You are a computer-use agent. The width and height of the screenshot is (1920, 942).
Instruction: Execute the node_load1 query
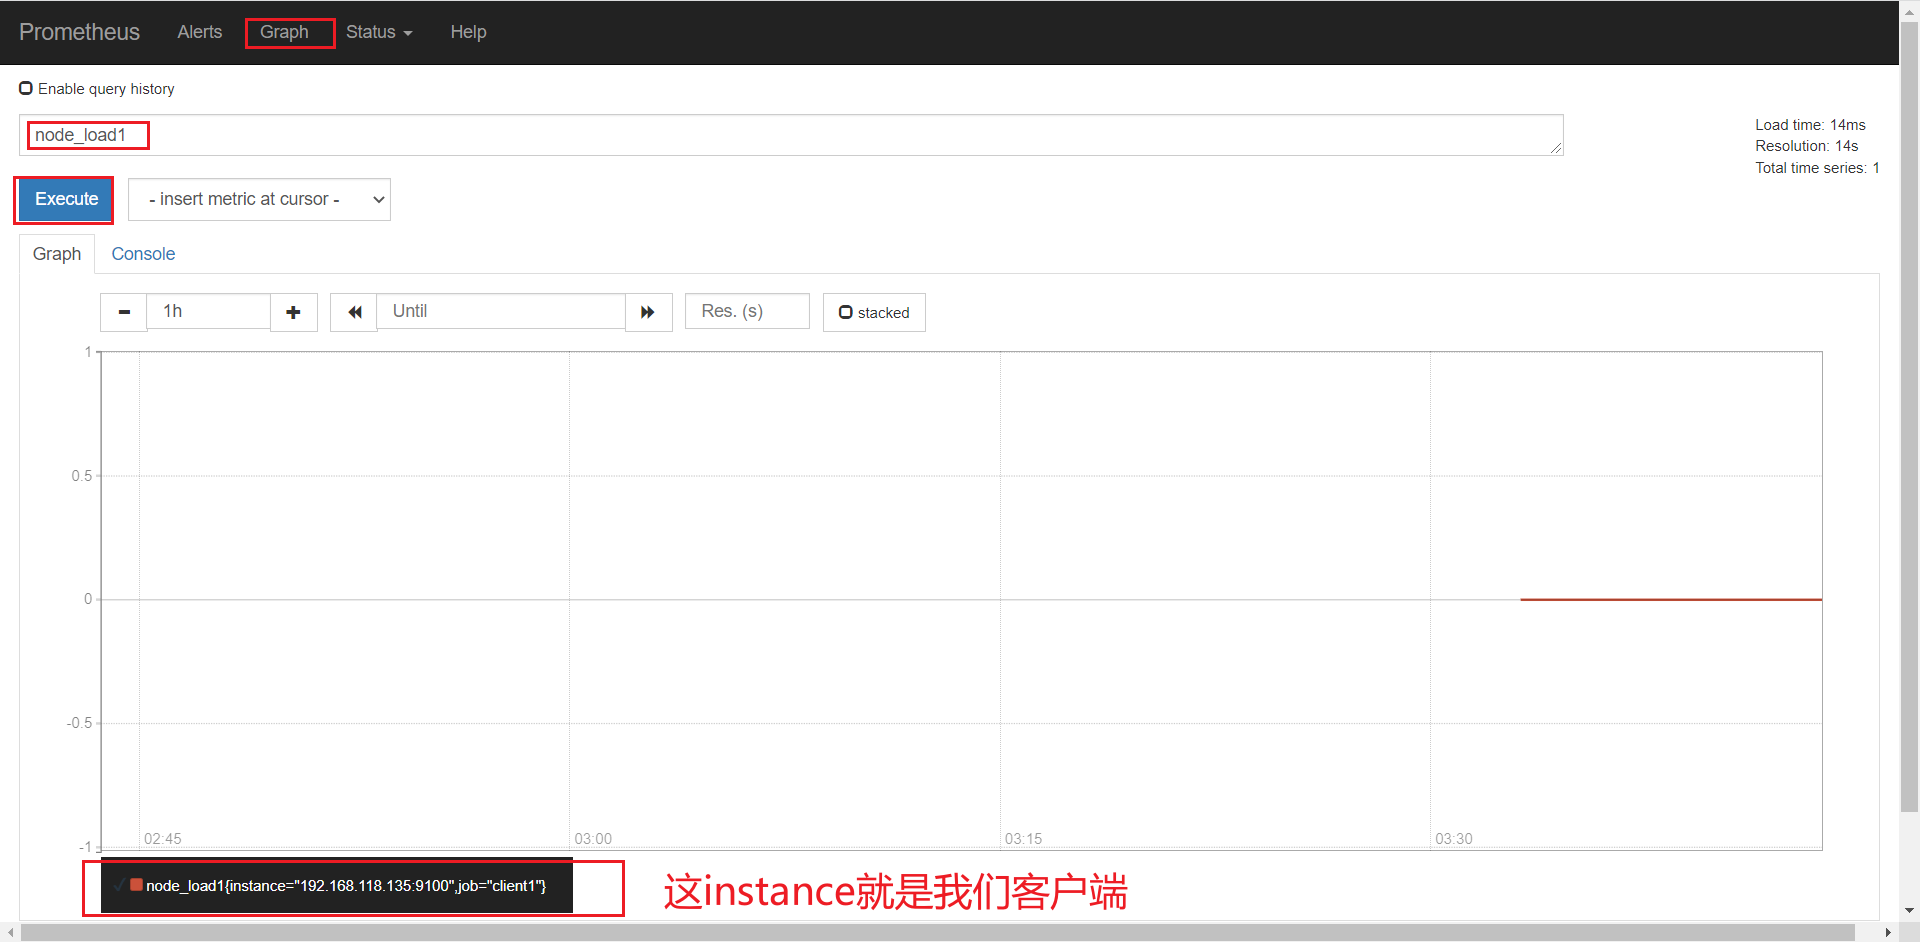(x=63, y=199)
